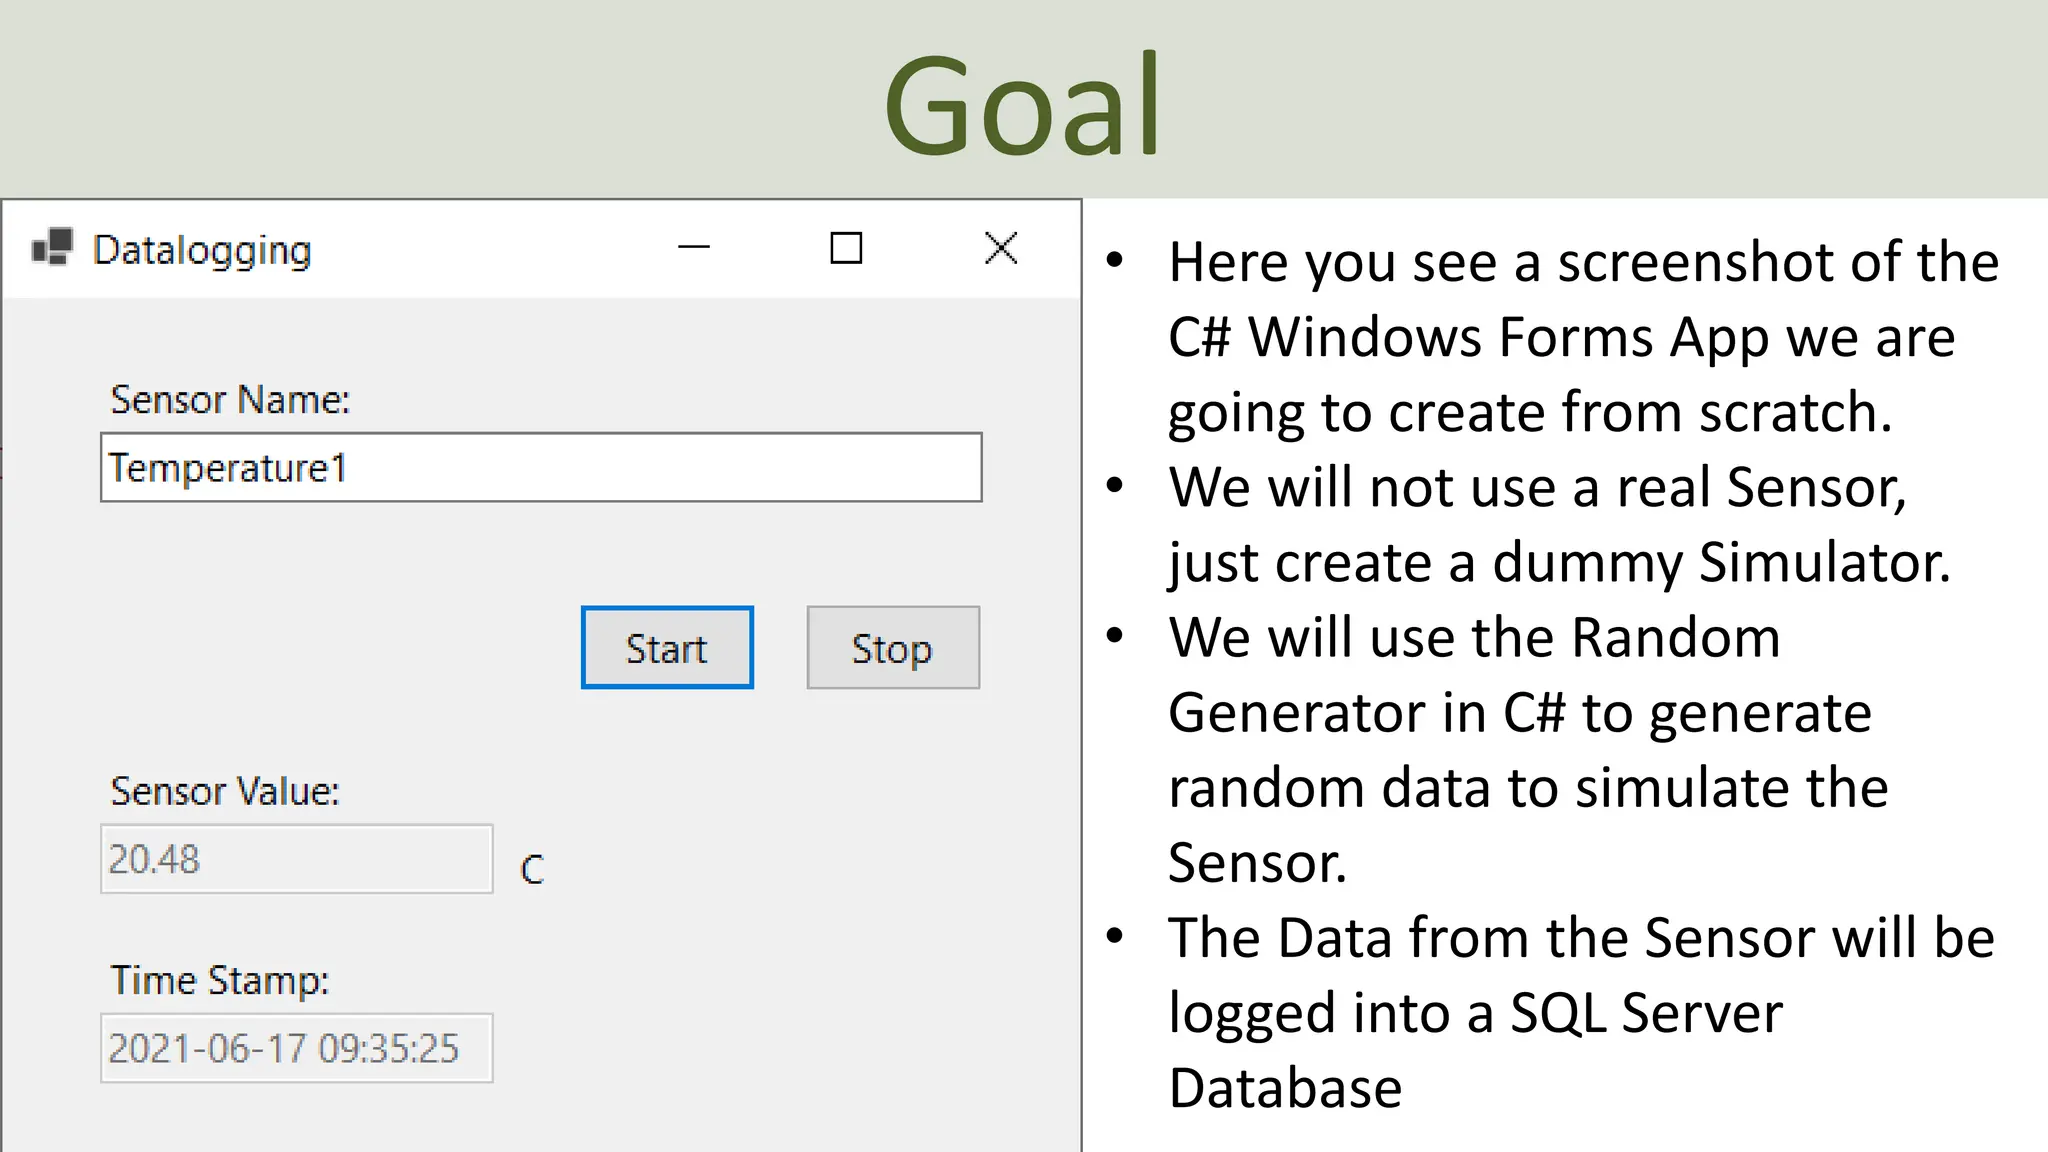Minimize the Datalogging window

click(x=693, y=247)
